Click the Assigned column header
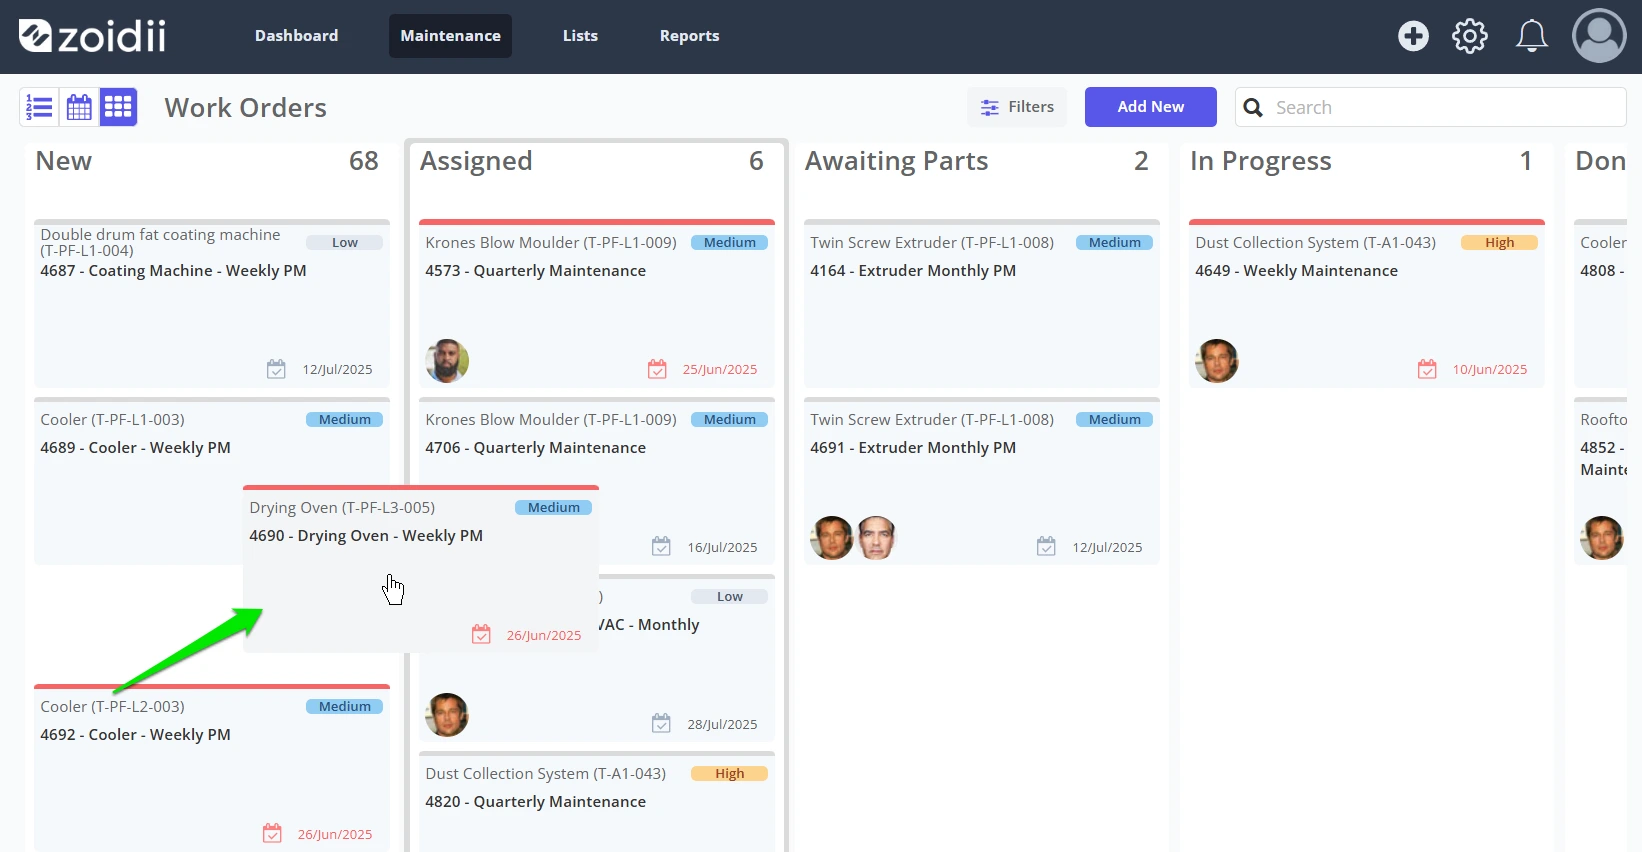This screenshot has height=852, width=1642. [x=476, y=161]
